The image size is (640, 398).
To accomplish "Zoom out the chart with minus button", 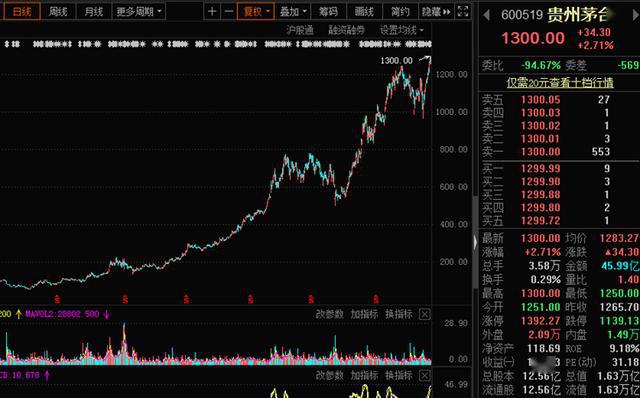I will click(x=229, y=11).
